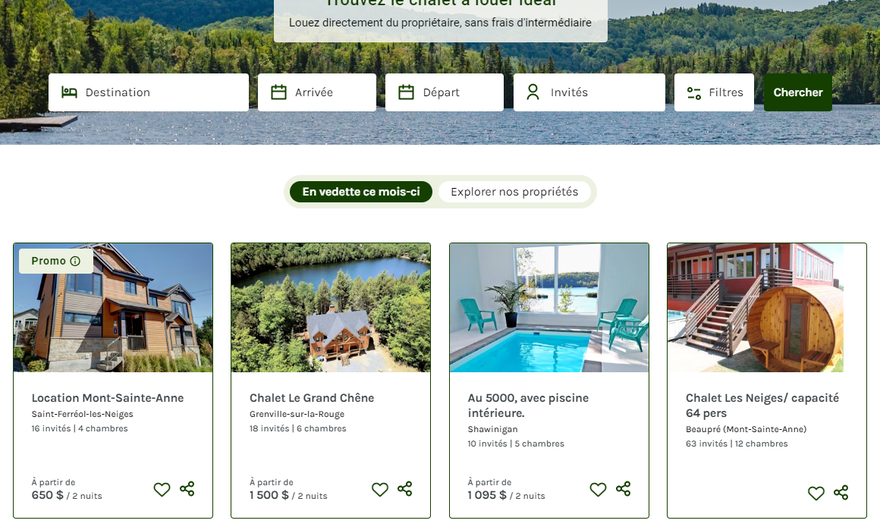Share the Au 5000 piscine intérieure listing
This screenshot has width=880, height=520.
tap(623, 489)
